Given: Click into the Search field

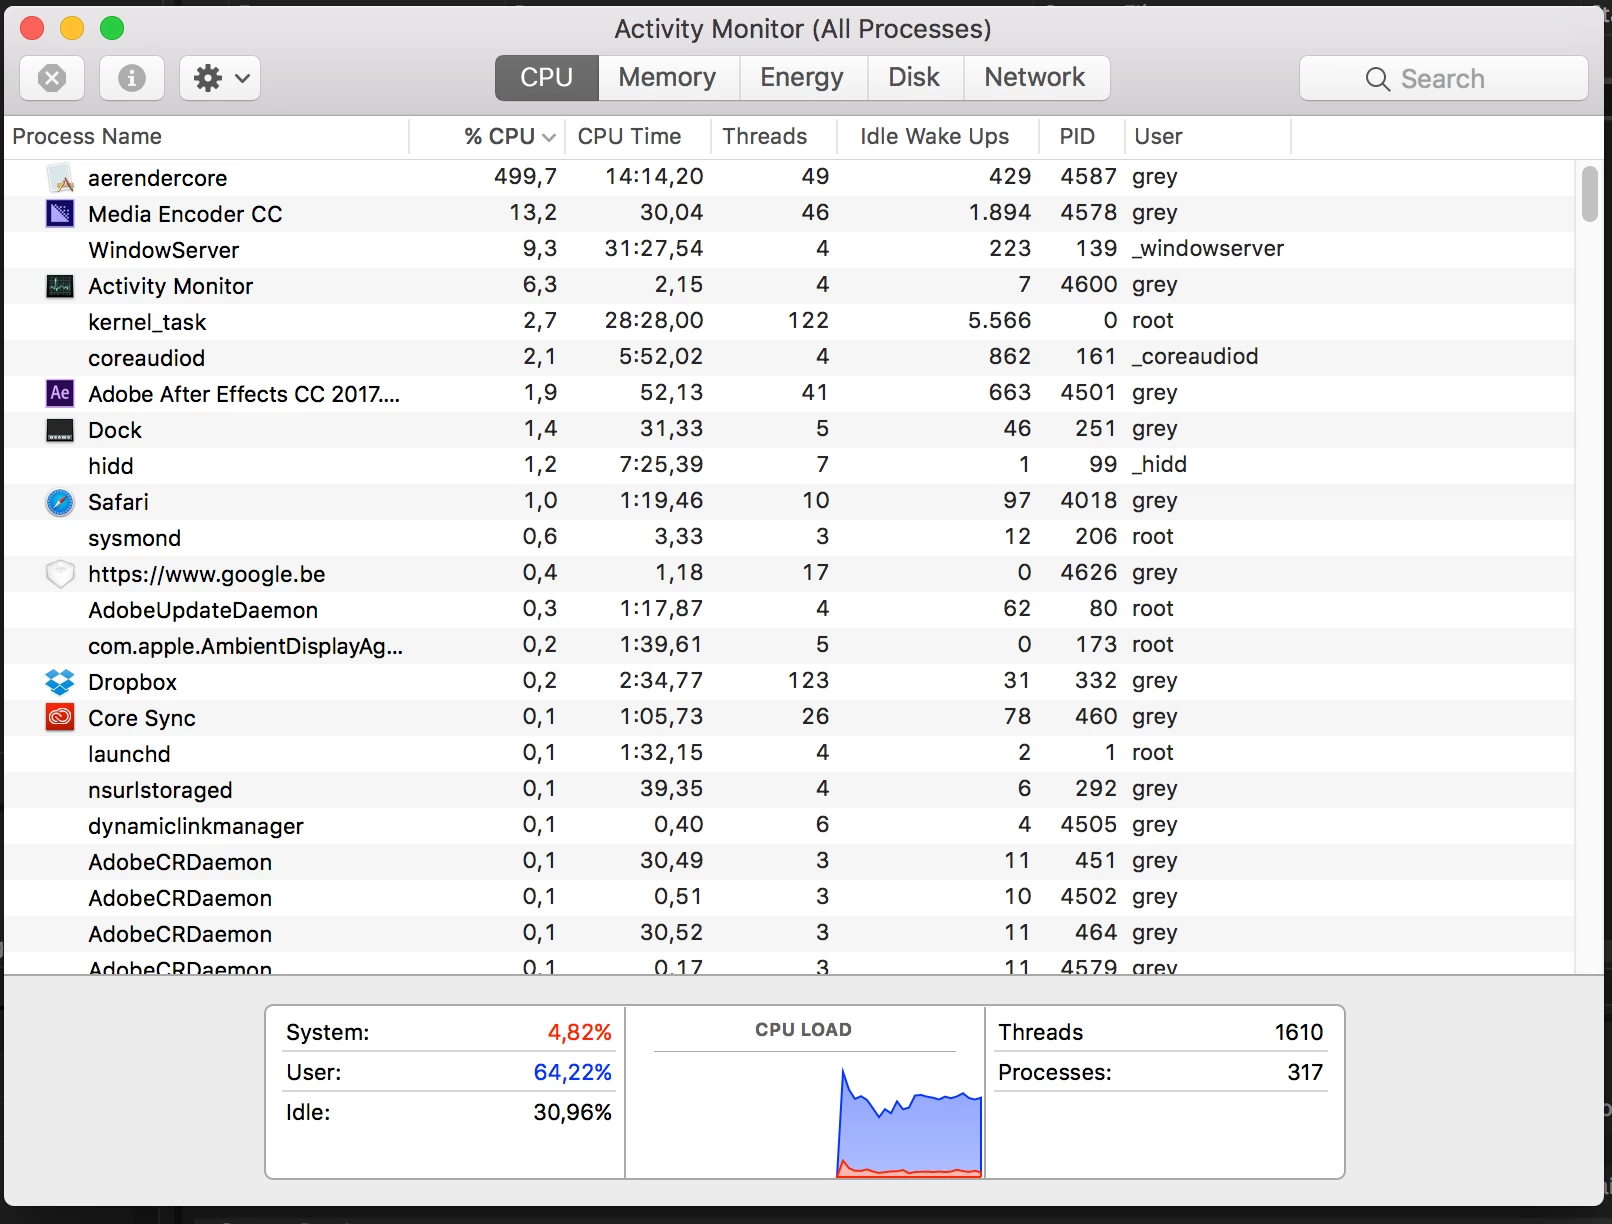Looking at the screenshot, I should coord(1443,78).
